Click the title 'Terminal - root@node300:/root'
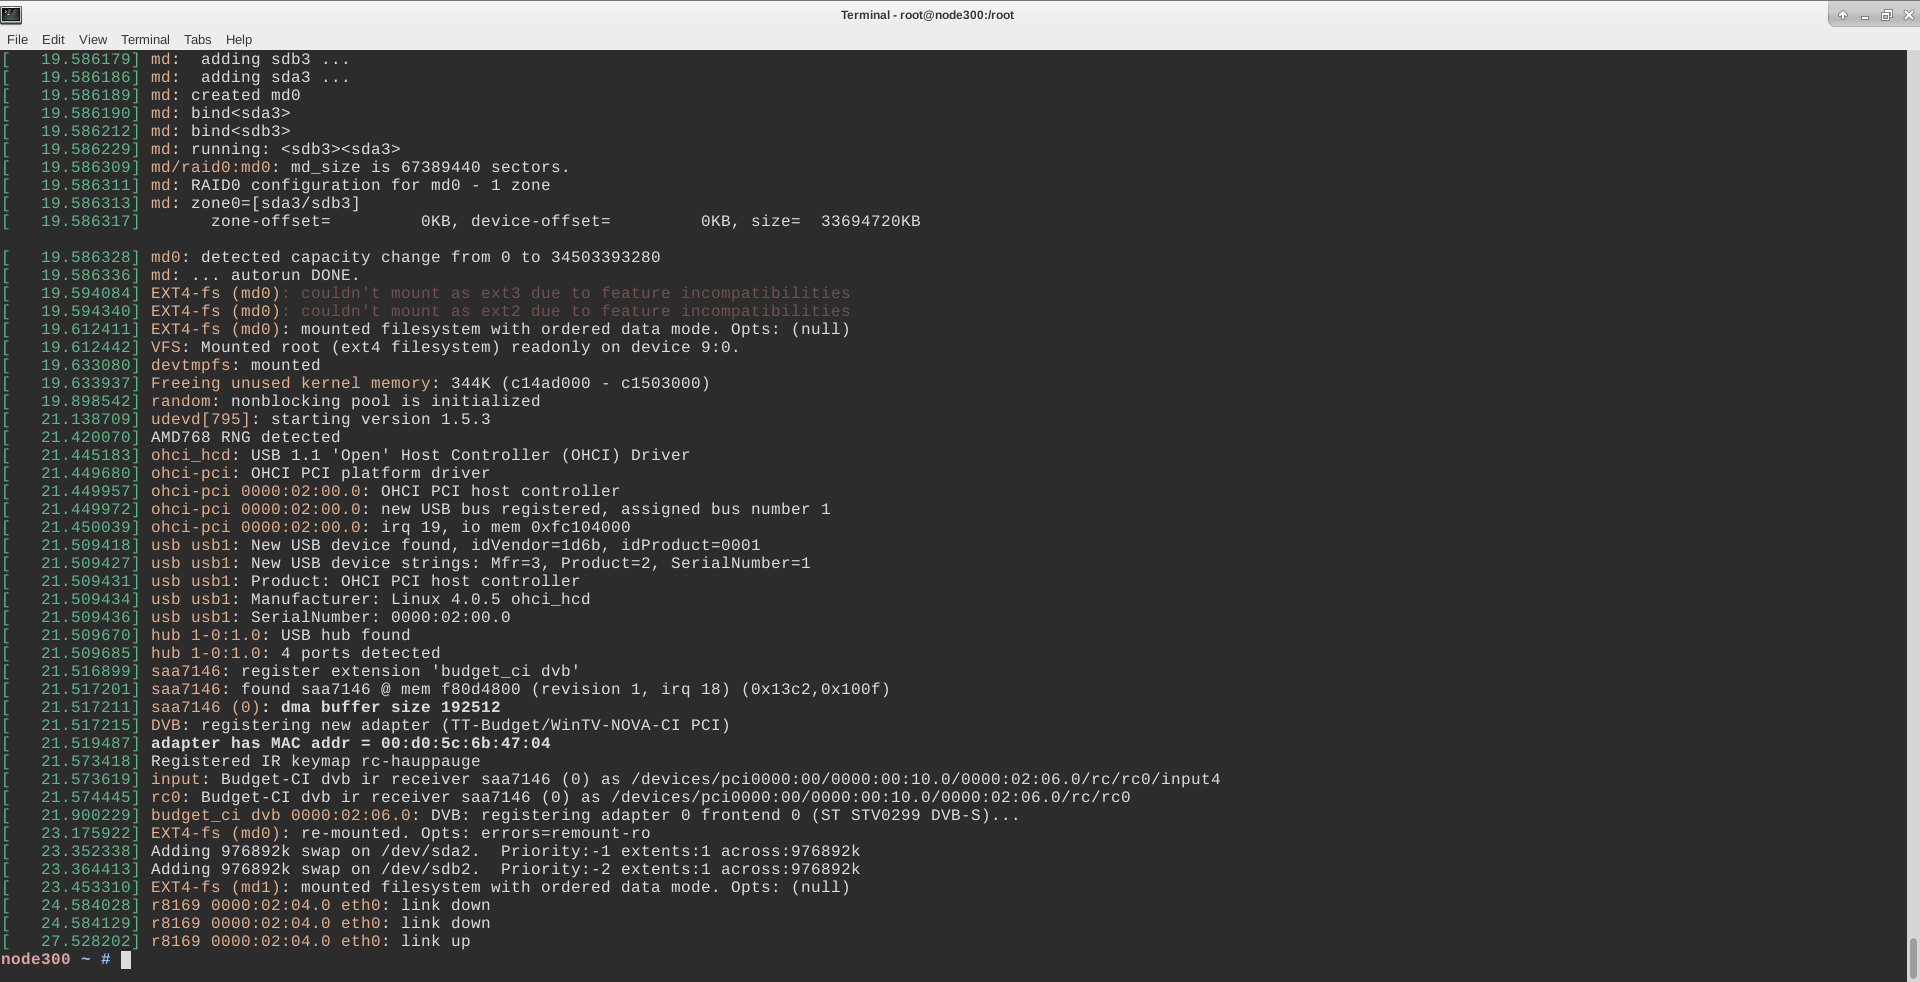This screenshot has height=982, width=1920. click(927, 15)
